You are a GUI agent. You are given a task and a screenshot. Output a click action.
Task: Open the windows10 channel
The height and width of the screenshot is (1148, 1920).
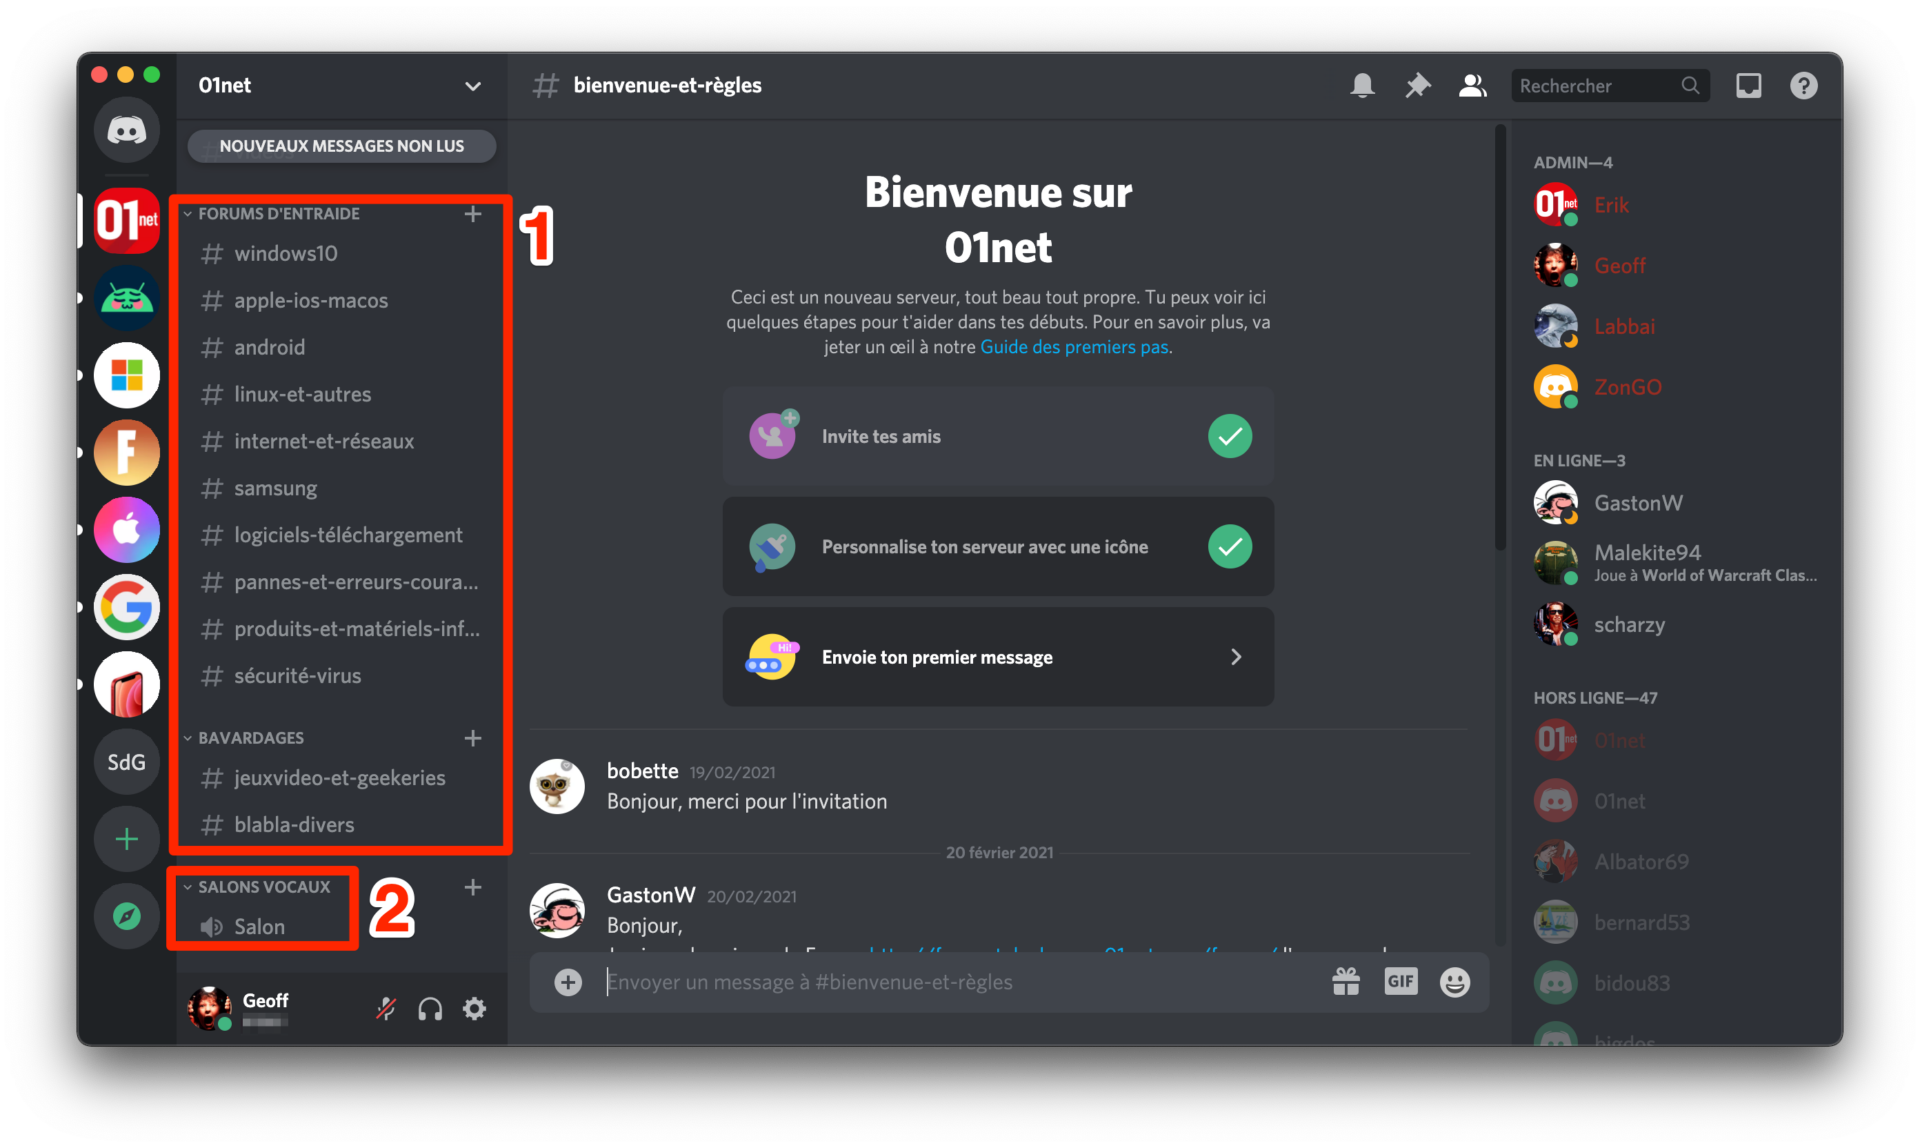[341, 254]
